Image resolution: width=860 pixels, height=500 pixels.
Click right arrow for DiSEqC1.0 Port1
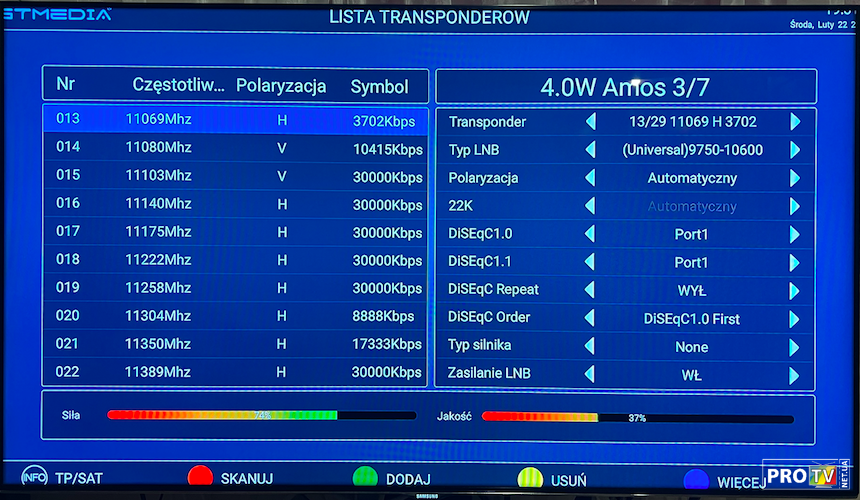click(x=795, y=235)
